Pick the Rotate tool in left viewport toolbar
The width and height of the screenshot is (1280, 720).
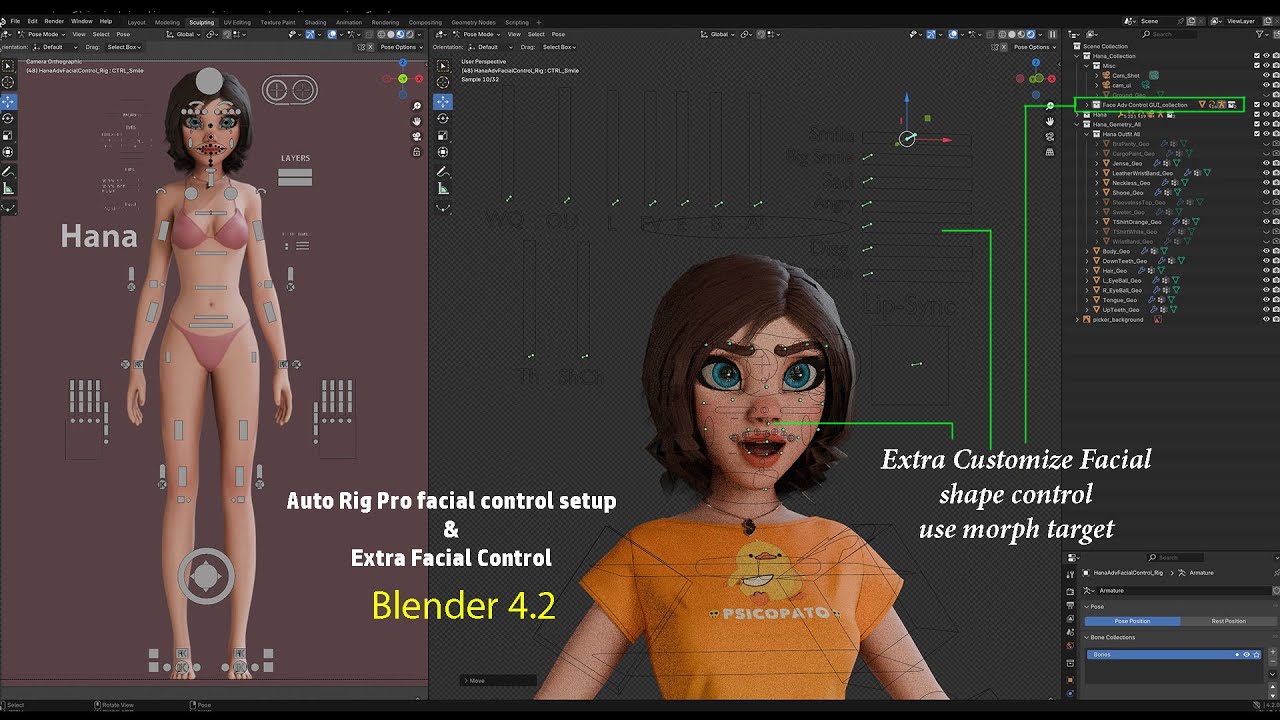click(x=8, y=118)
